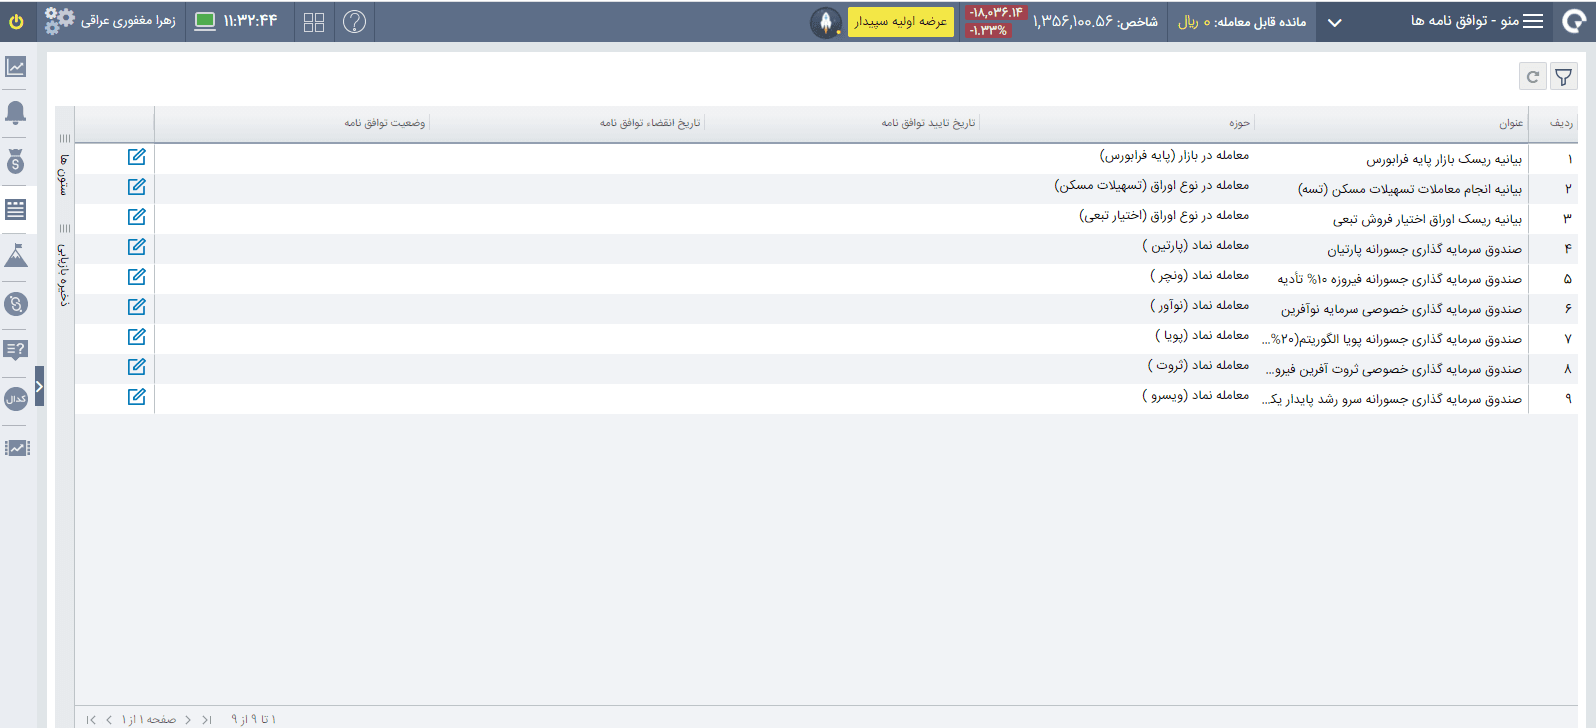Open the mountain flag sidebar icon
The width and height of the screenshot is (1596, 728).
click(x=16, y=256)
